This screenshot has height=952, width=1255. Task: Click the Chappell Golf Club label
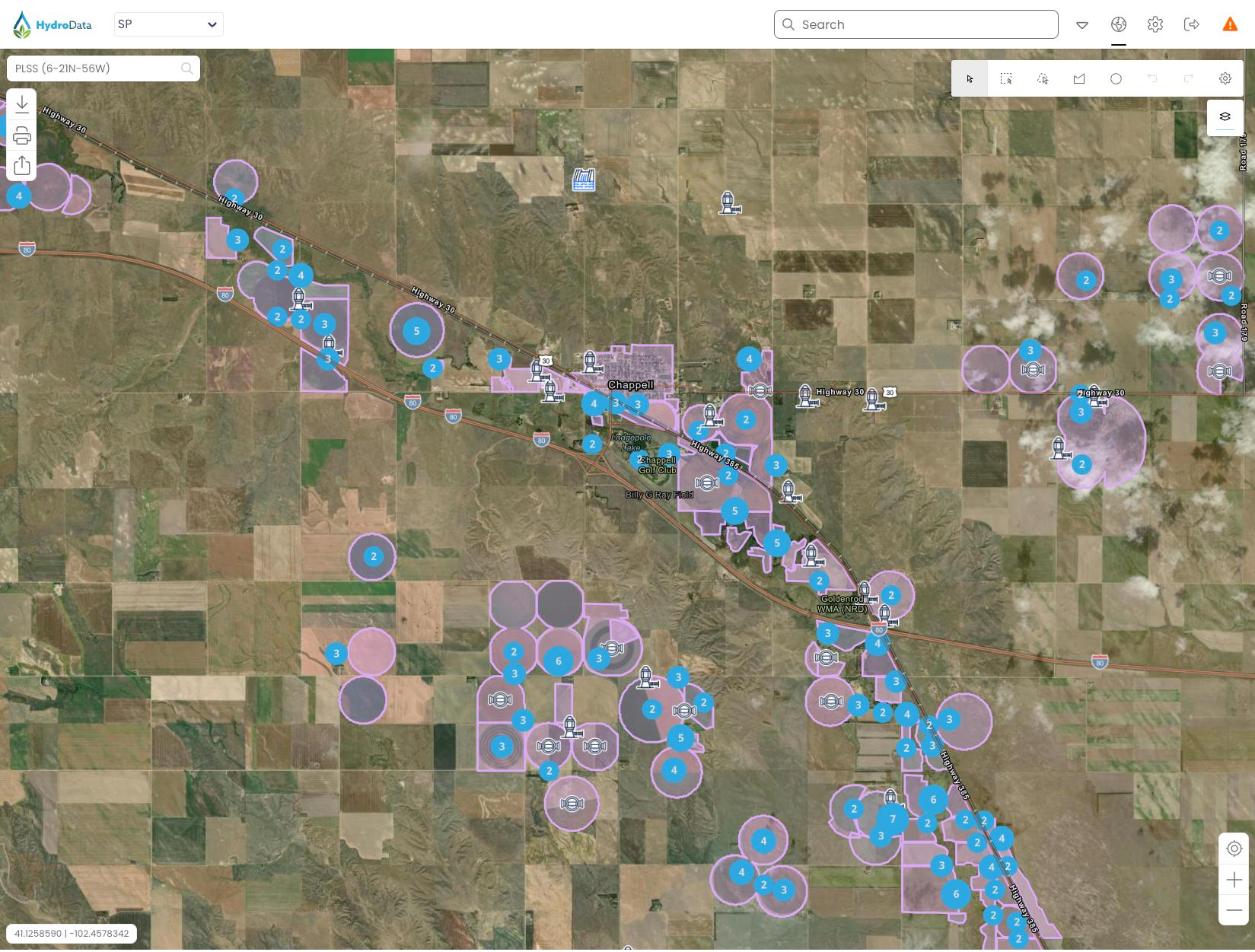click(x=658, y=465)
